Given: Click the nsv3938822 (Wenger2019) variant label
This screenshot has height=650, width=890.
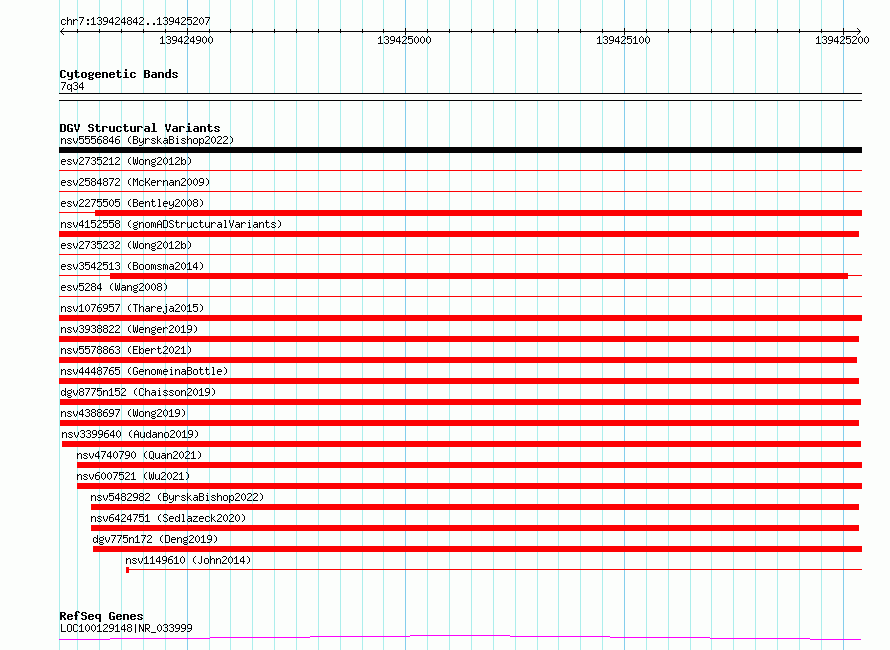Looking at the screenshot, I should tap(129, 329).
